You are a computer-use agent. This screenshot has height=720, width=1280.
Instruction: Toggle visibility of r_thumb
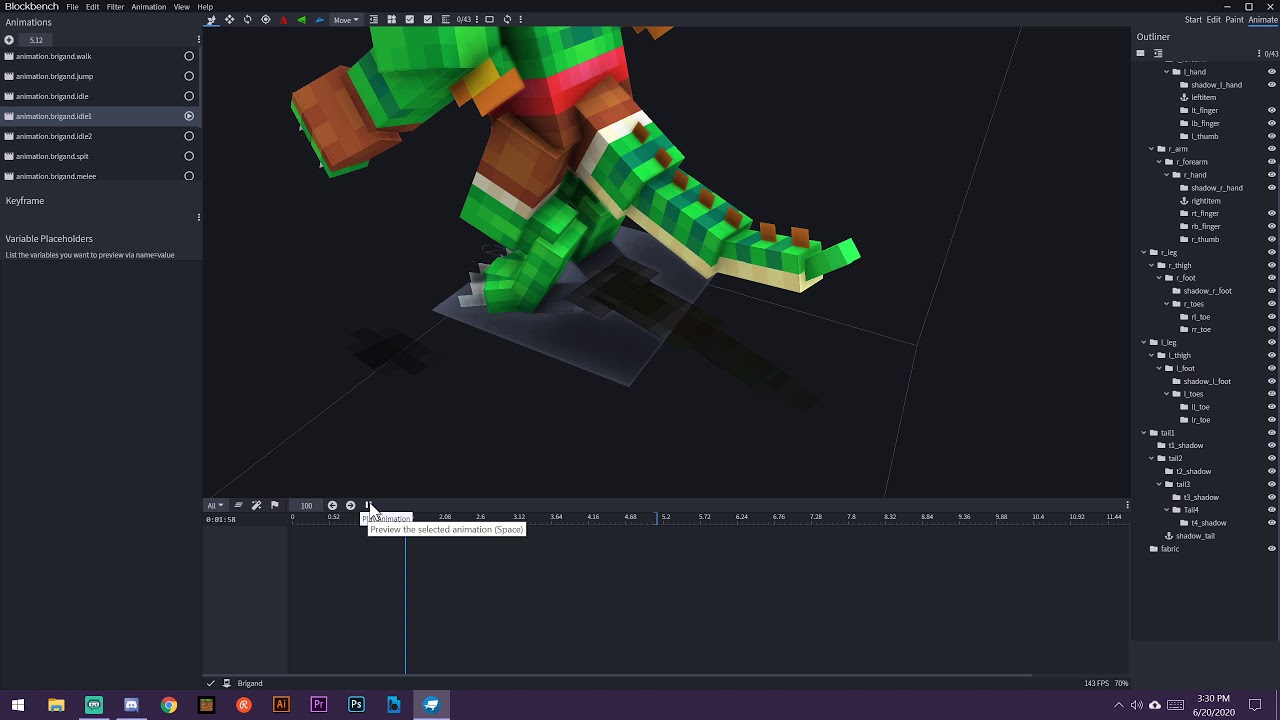click(x=1272, y=240)
